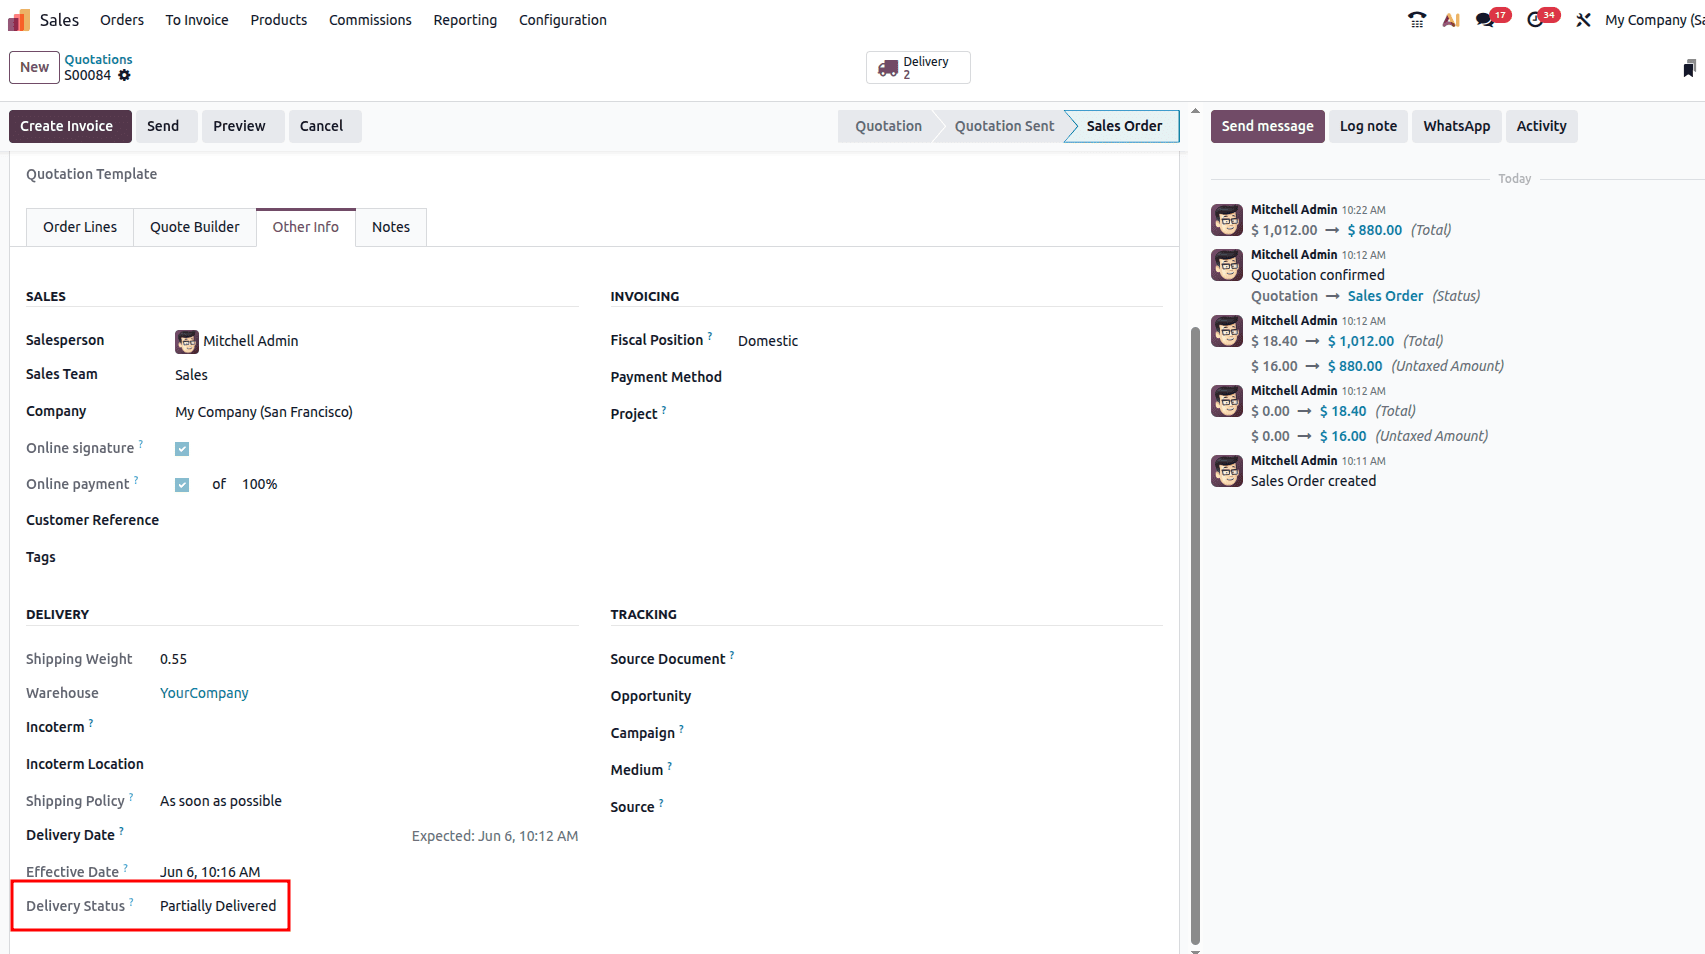Open the Commissions menu
The height and width of the screenshot is (954, 1705).
tap(370, 20)
